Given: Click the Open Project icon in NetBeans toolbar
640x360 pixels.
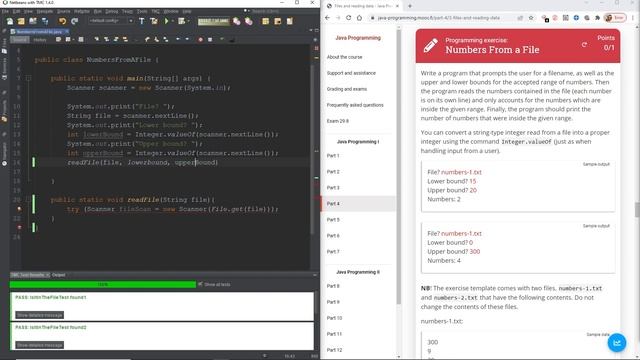Looking at the screenshot, I should click(33, 21).
